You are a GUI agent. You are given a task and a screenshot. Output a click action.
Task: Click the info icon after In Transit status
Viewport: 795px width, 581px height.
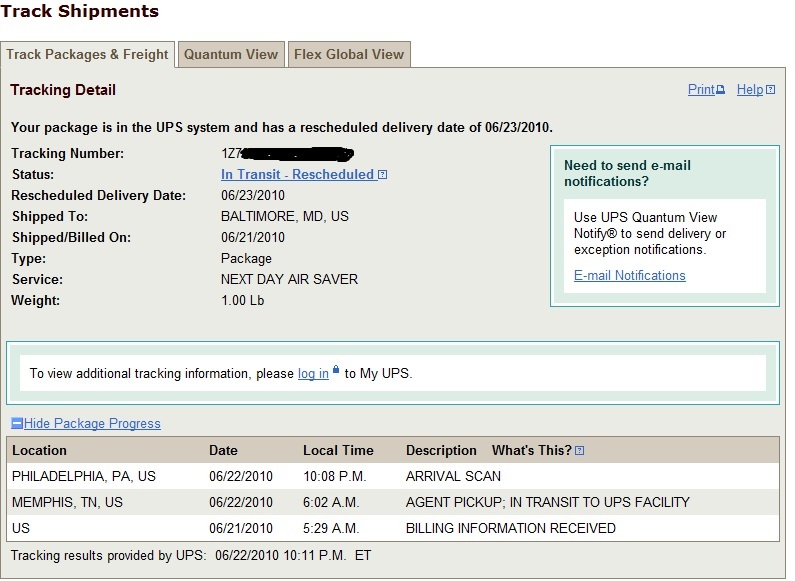383,174
